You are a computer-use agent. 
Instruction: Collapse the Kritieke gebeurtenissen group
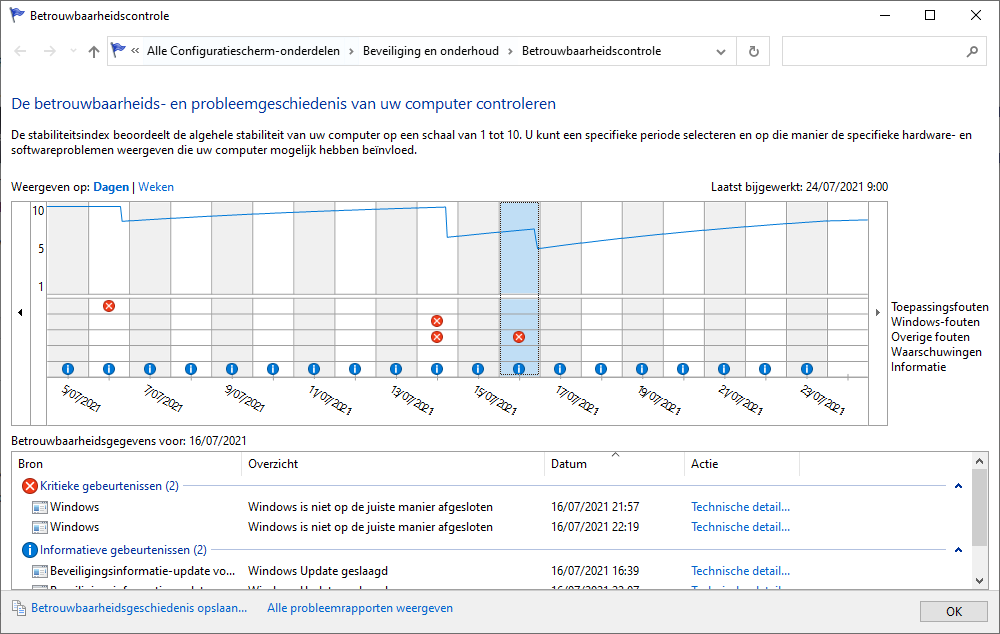[958, 486]
